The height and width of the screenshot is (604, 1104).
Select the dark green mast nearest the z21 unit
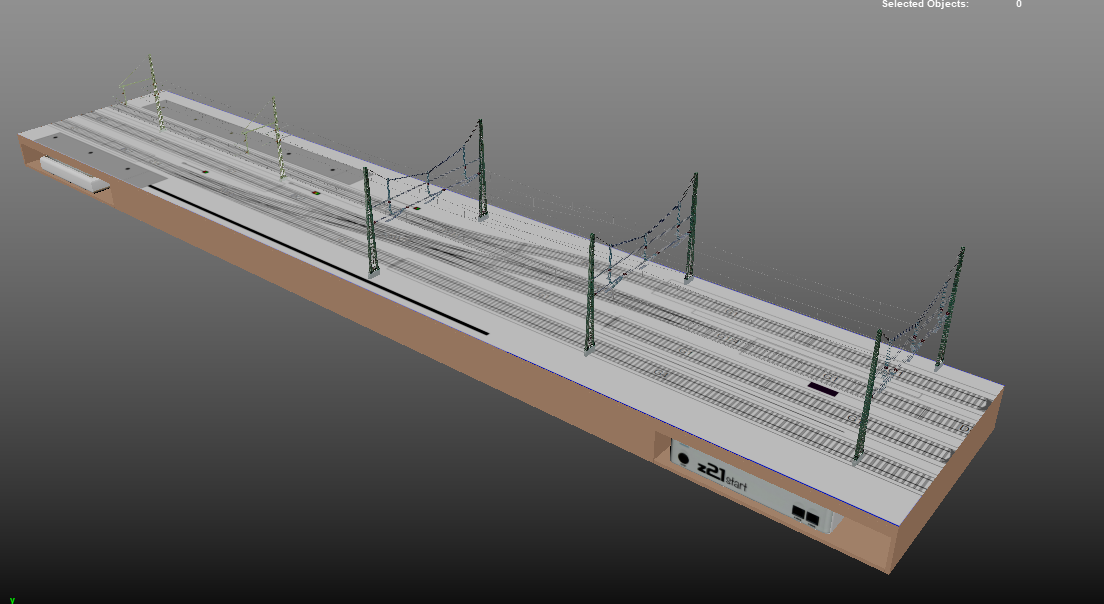[x=867, y=397]
